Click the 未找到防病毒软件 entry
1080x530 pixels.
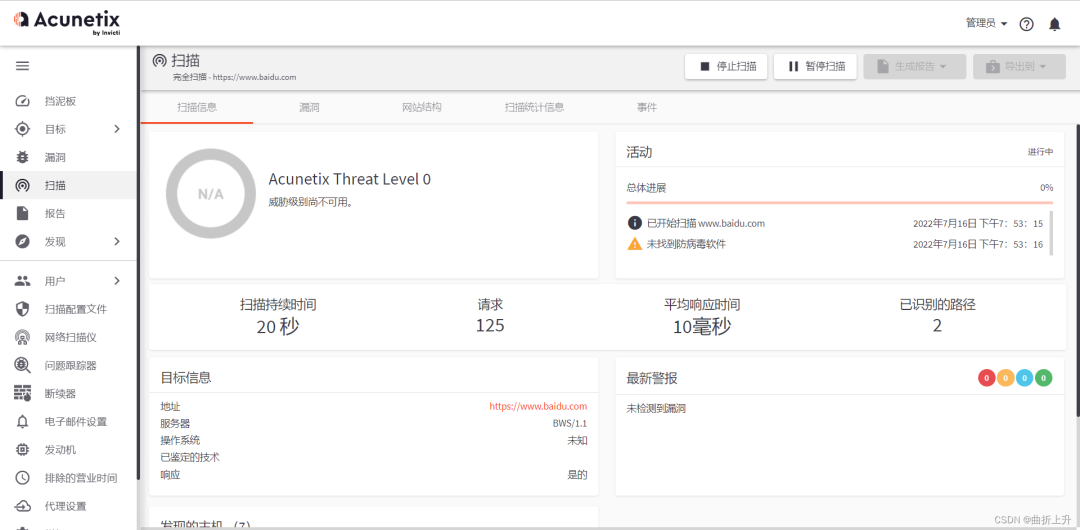[x=686, y=244]
